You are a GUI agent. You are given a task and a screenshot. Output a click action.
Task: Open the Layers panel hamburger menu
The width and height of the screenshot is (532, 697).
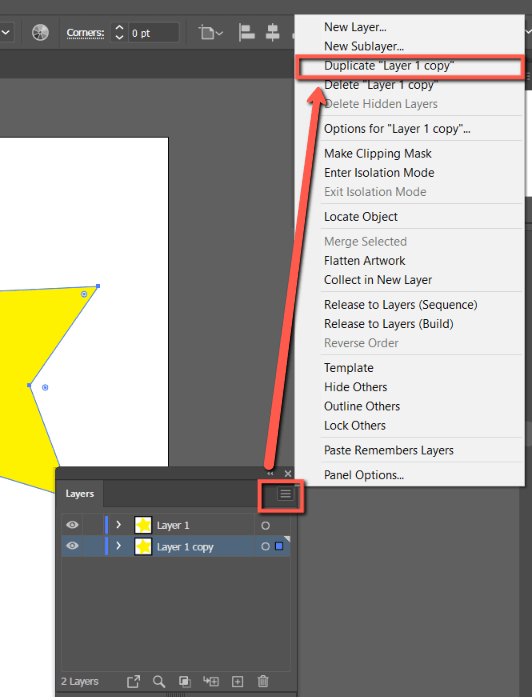(285, 493)
